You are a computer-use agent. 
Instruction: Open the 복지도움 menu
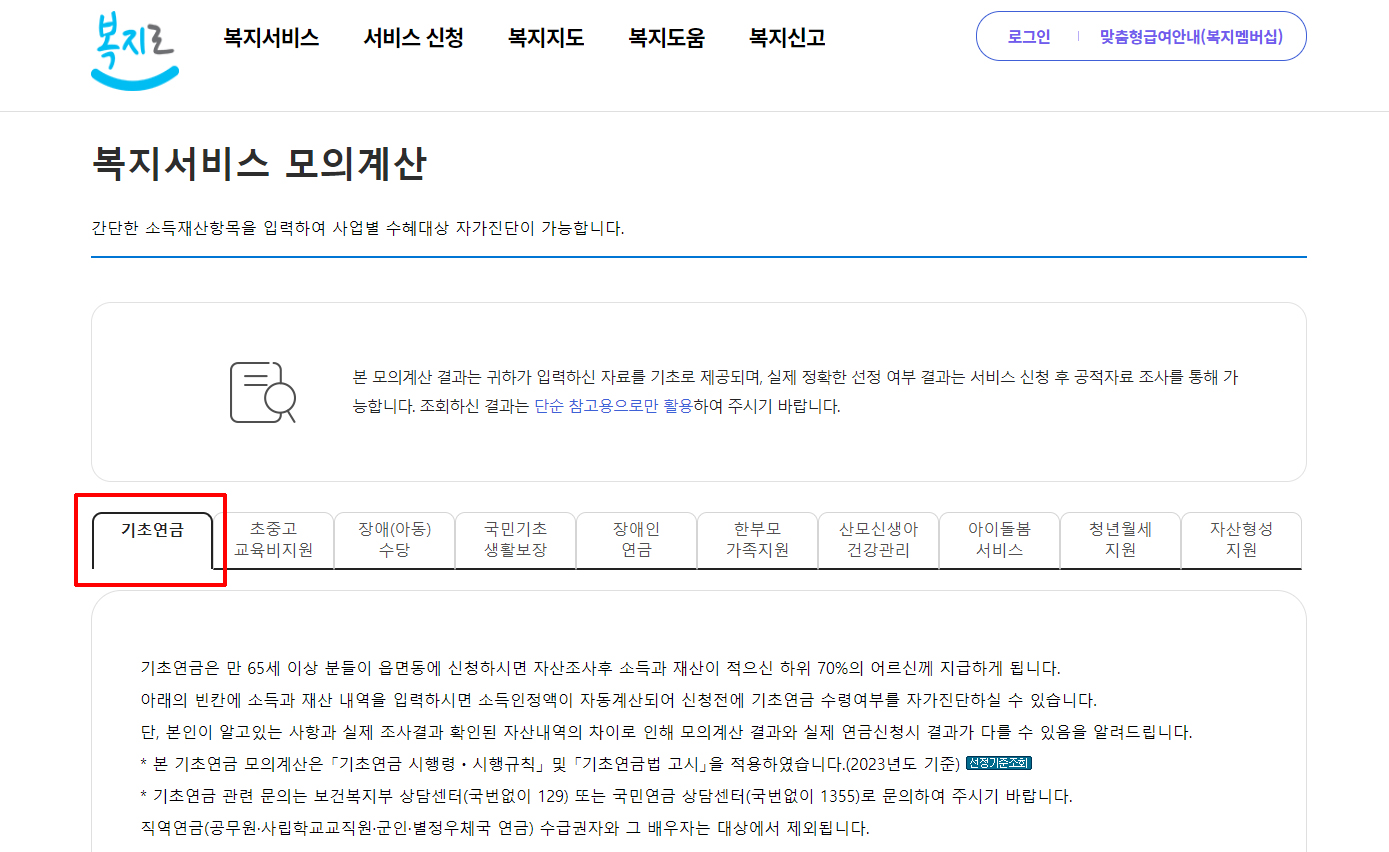(x=666, y=38)
